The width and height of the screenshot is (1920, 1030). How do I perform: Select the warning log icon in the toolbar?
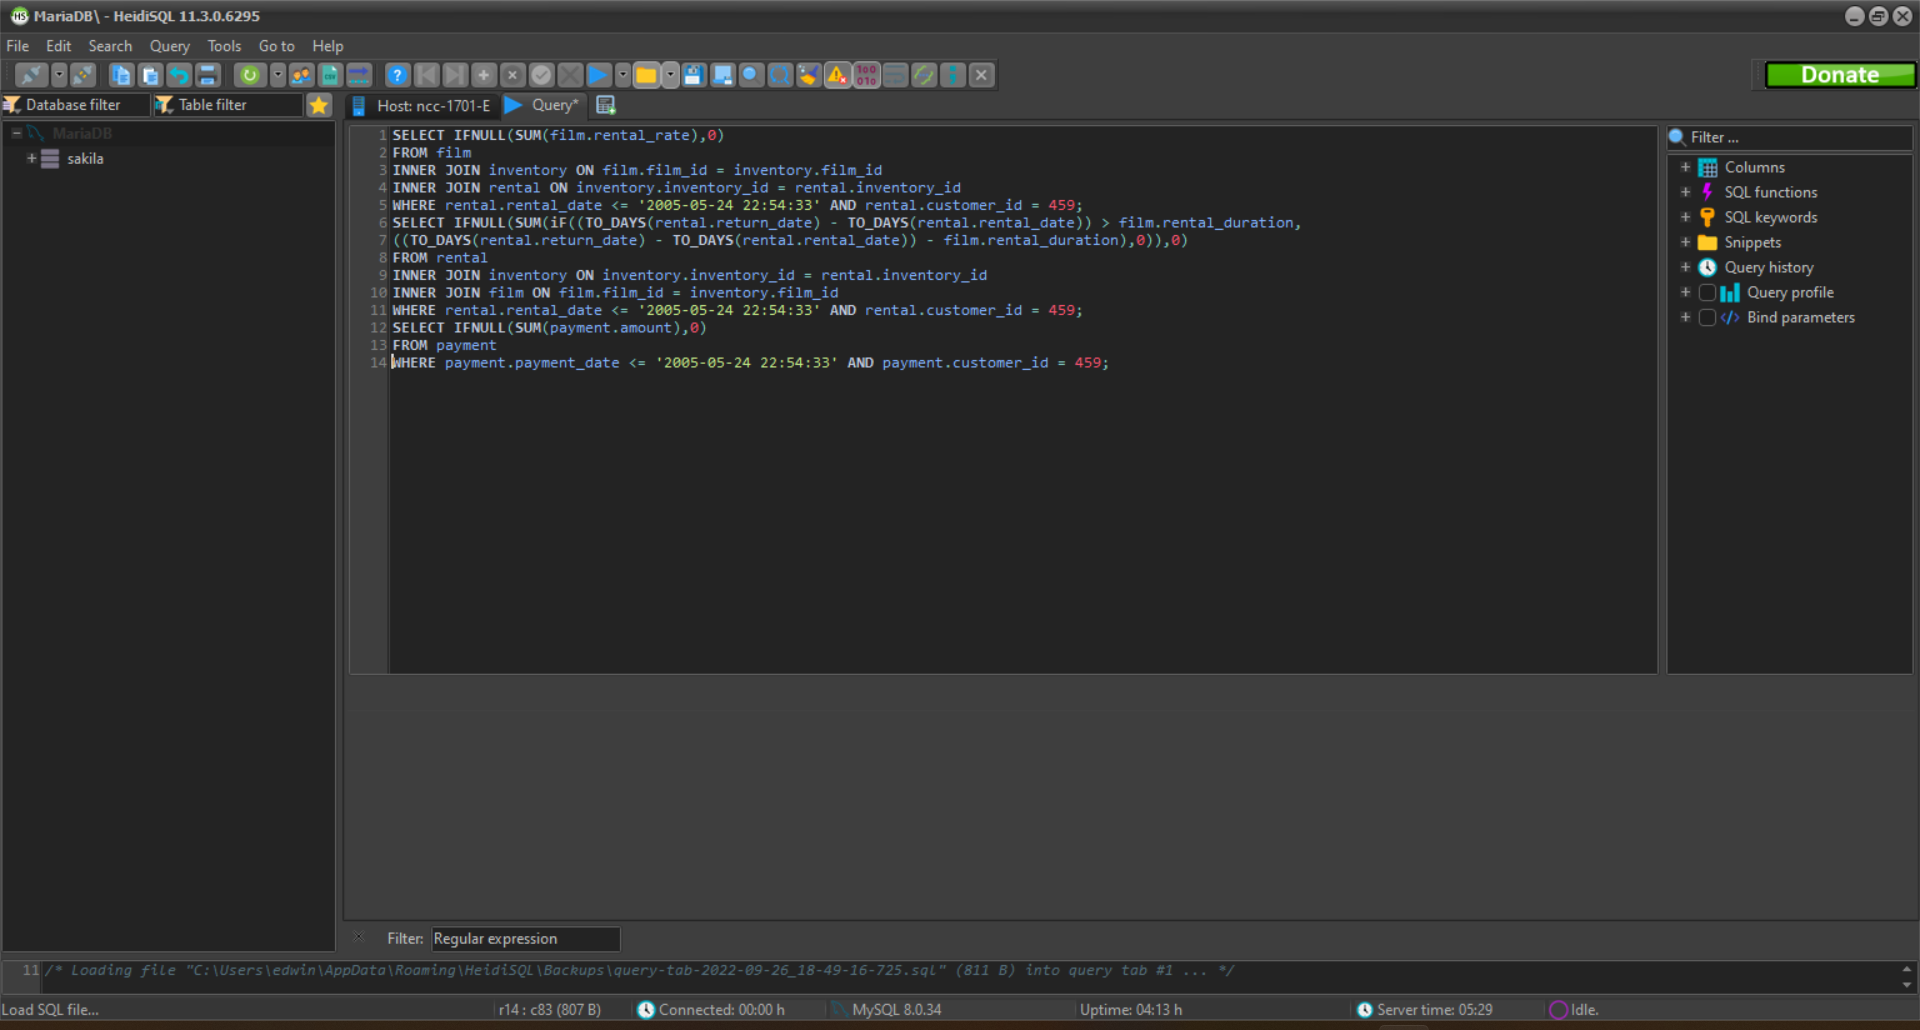click(837, 75)
